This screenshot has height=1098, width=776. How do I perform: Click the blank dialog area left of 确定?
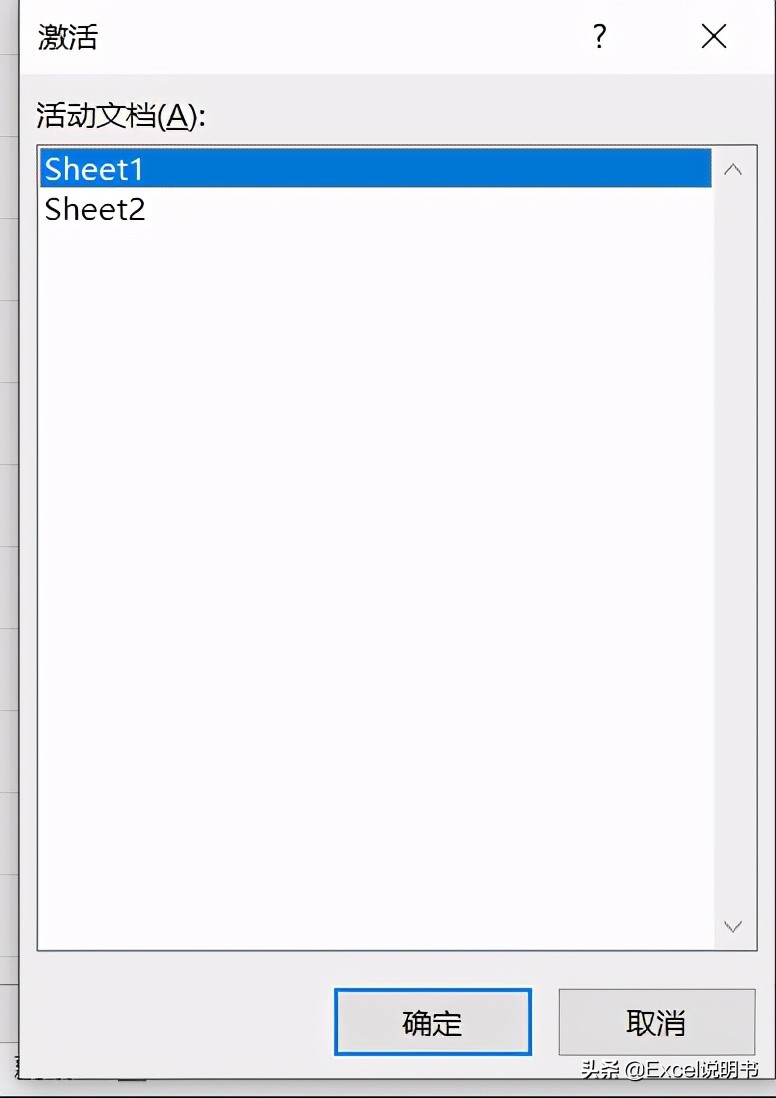[180, 1022]
